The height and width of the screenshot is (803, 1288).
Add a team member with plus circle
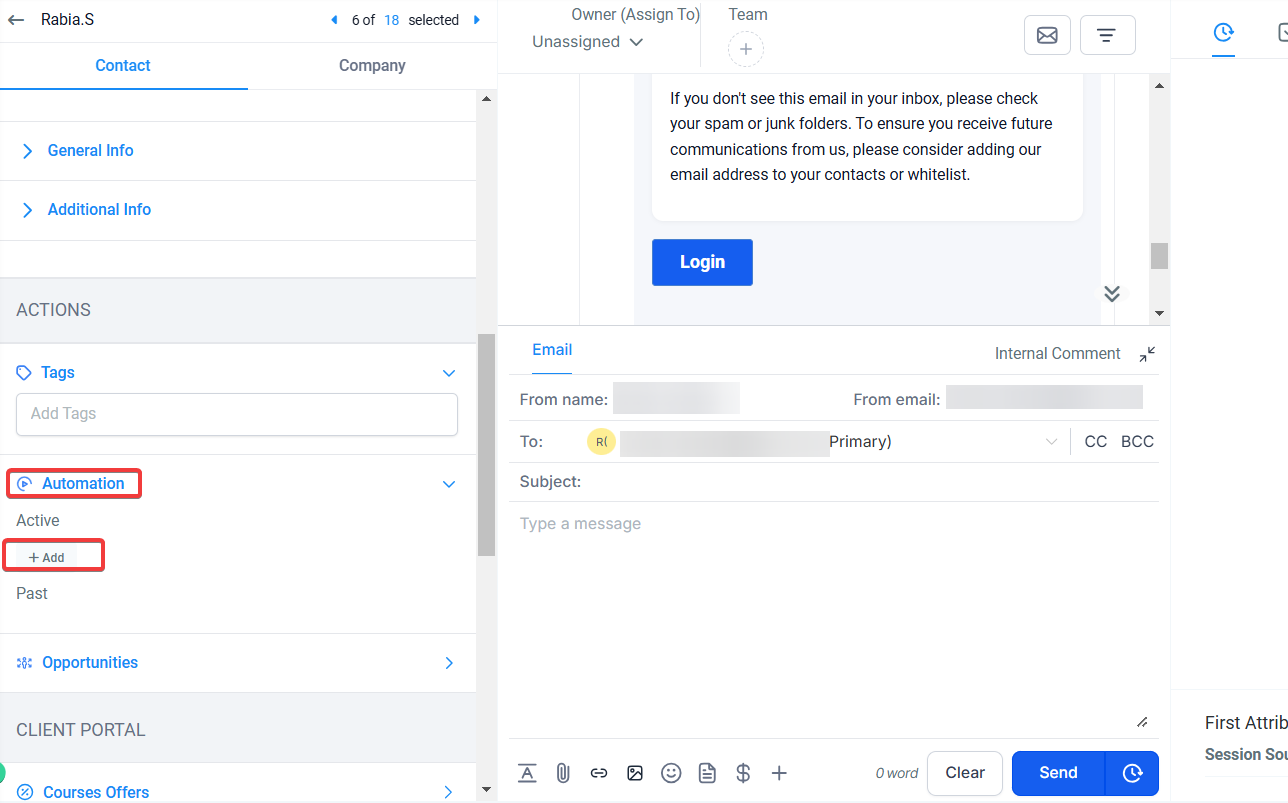[x=746, y=49]
